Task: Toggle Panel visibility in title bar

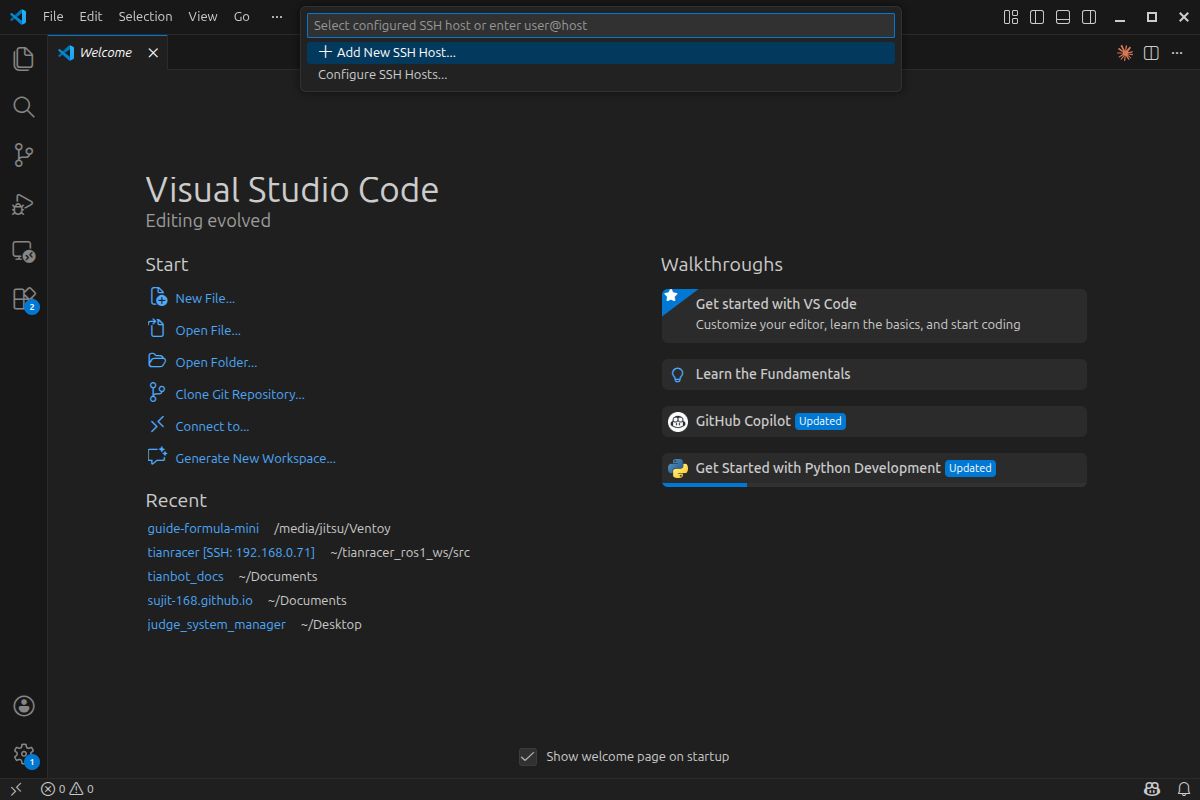Action: pos(1063,17)
